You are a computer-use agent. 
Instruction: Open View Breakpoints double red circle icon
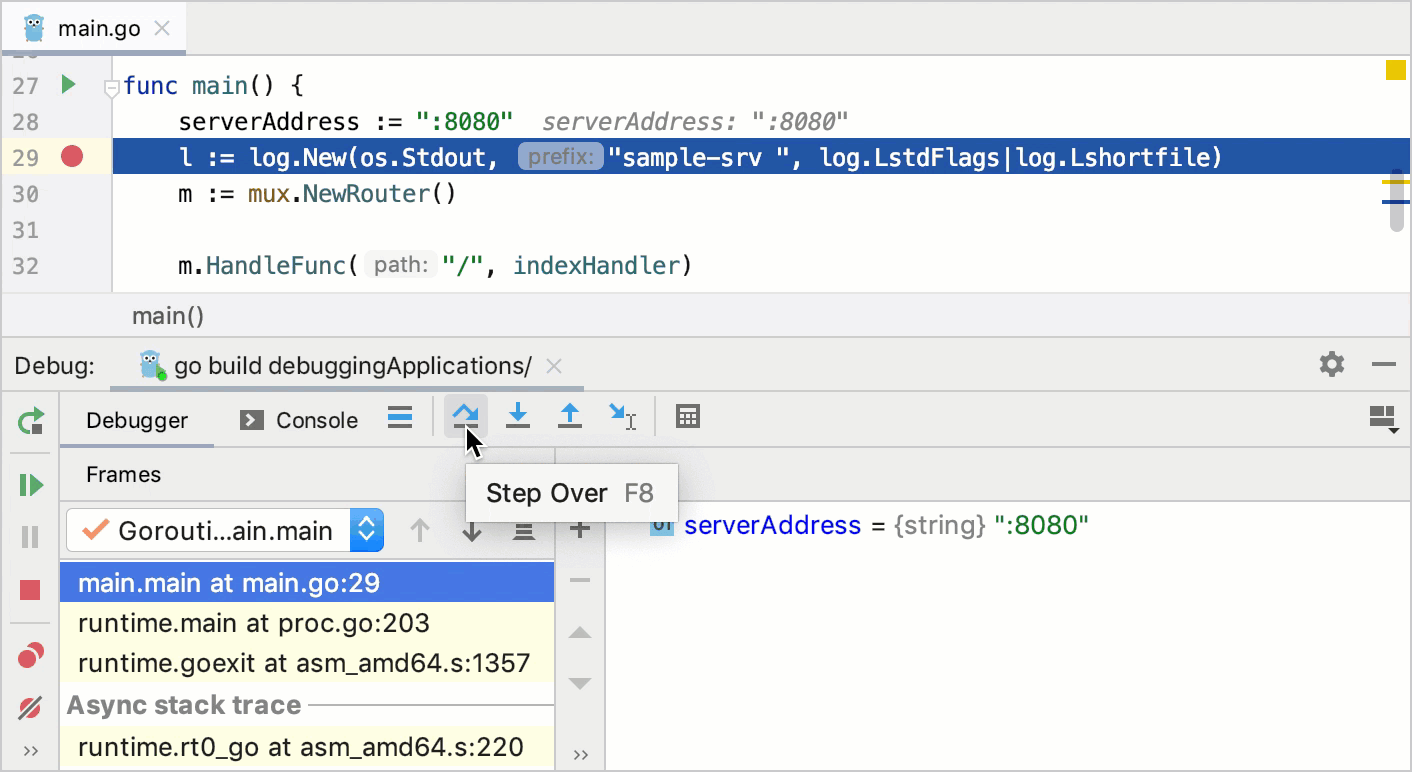pos(30,655)
